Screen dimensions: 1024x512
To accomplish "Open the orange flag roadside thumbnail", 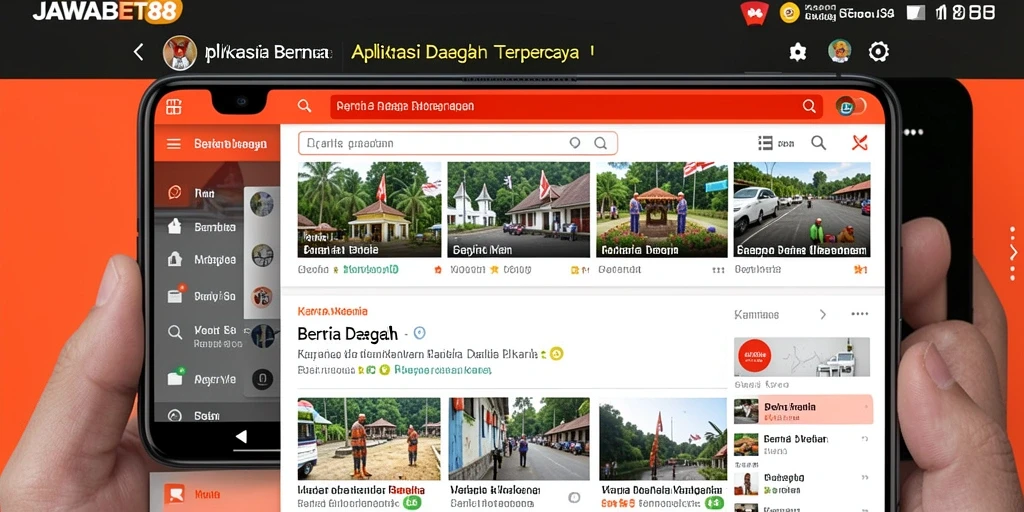I will pos(663,440).
